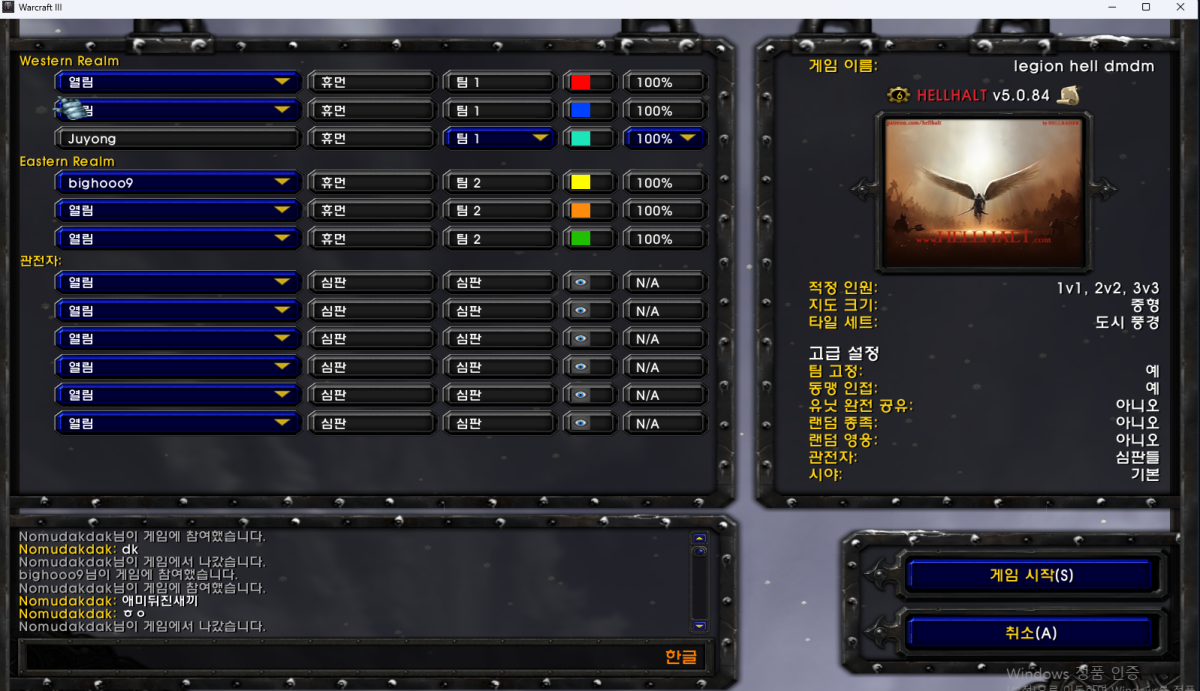The image size is (1200, 691).
Task: Click the 게임 시작(S) start game button
Action: [x=1030, y=576]
